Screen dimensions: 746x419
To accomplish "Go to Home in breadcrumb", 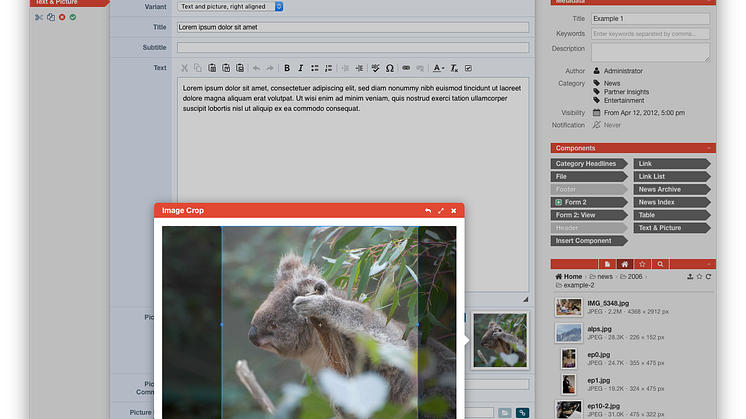I will tap(569, 276).
